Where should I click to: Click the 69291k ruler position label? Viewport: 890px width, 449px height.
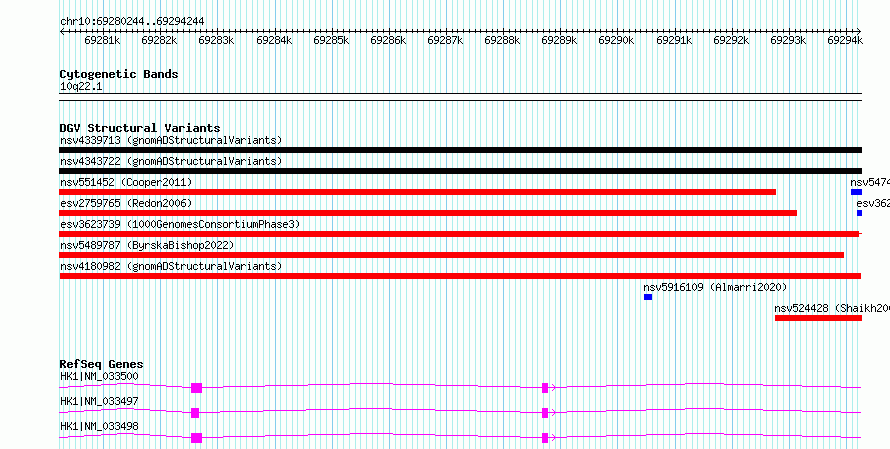click(674, 40)
